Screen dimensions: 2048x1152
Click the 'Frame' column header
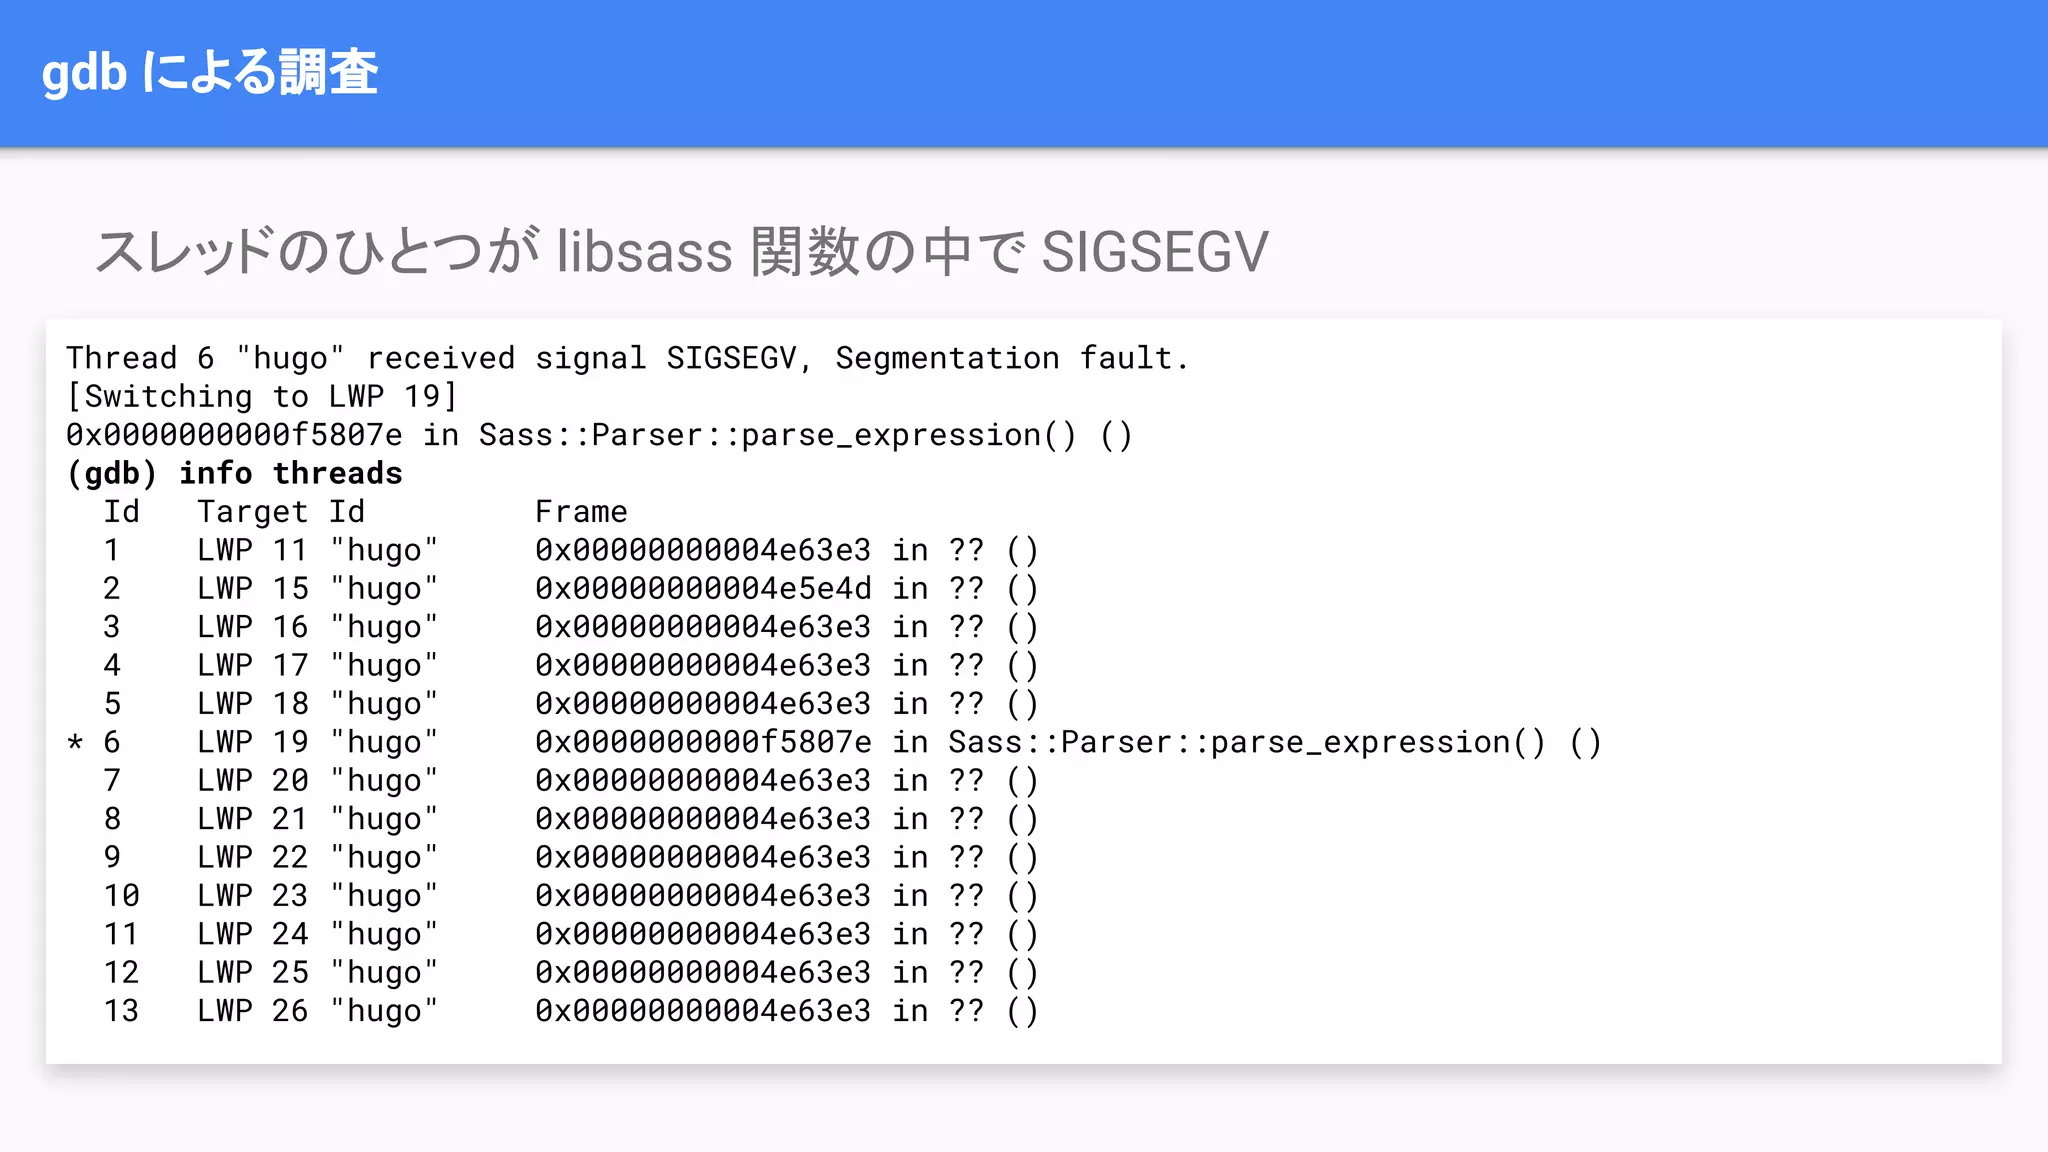point(581,512)
